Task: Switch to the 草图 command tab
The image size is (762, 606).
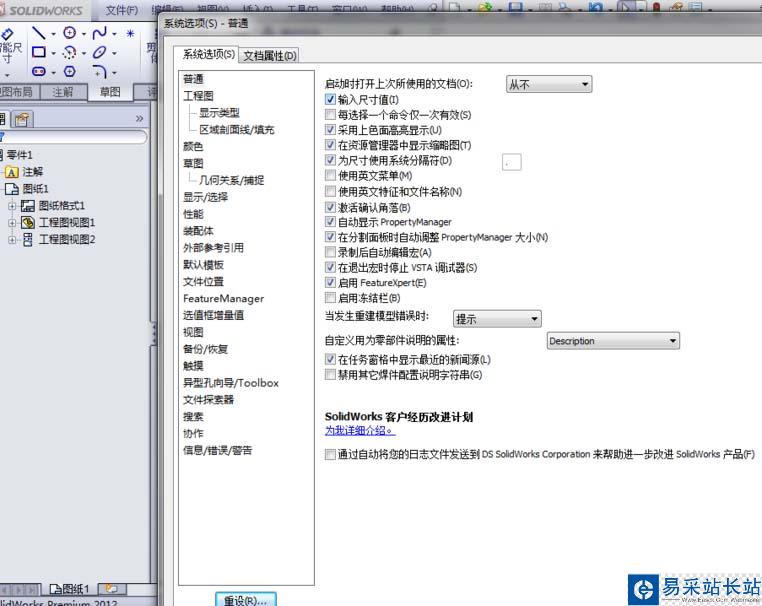Action: point(110,92)
